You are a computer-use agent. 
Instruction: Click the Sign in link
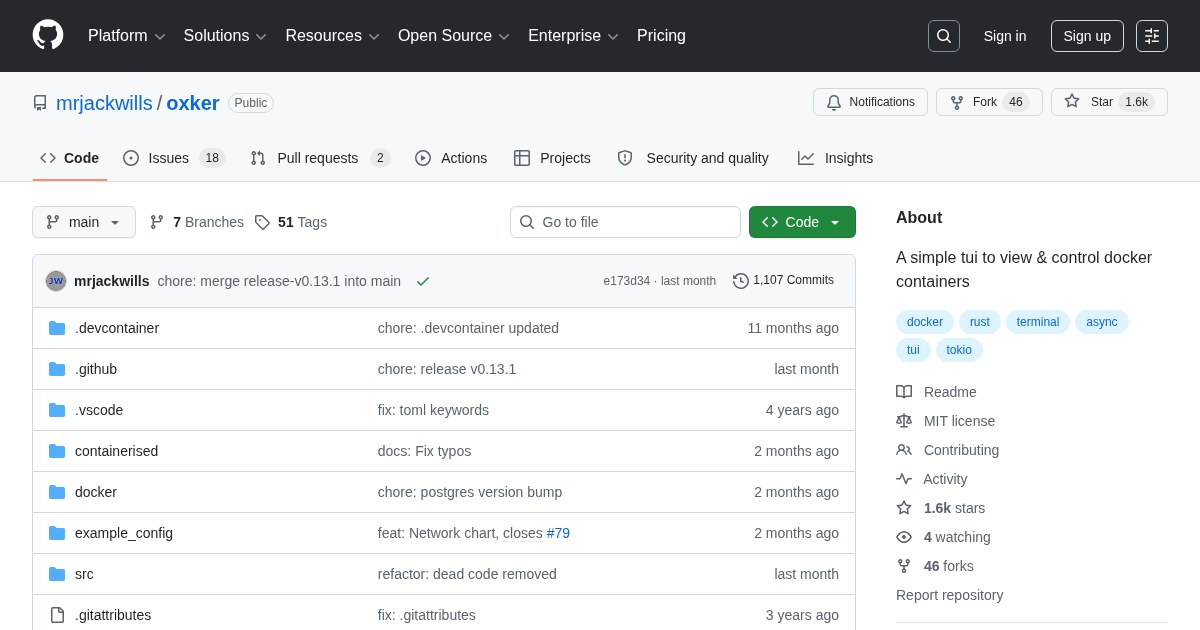(1005, 36)
